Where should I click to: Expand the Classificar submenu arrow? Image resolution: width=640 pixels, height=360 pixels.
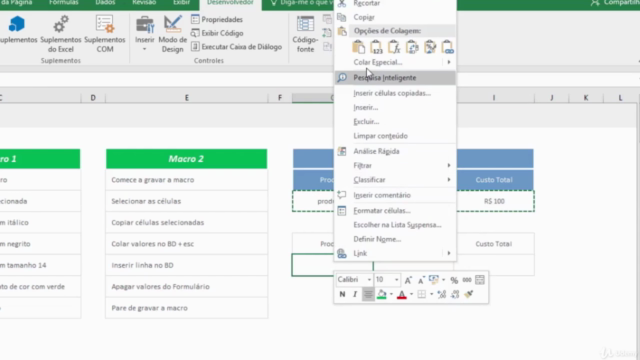[x=449, y=180]
